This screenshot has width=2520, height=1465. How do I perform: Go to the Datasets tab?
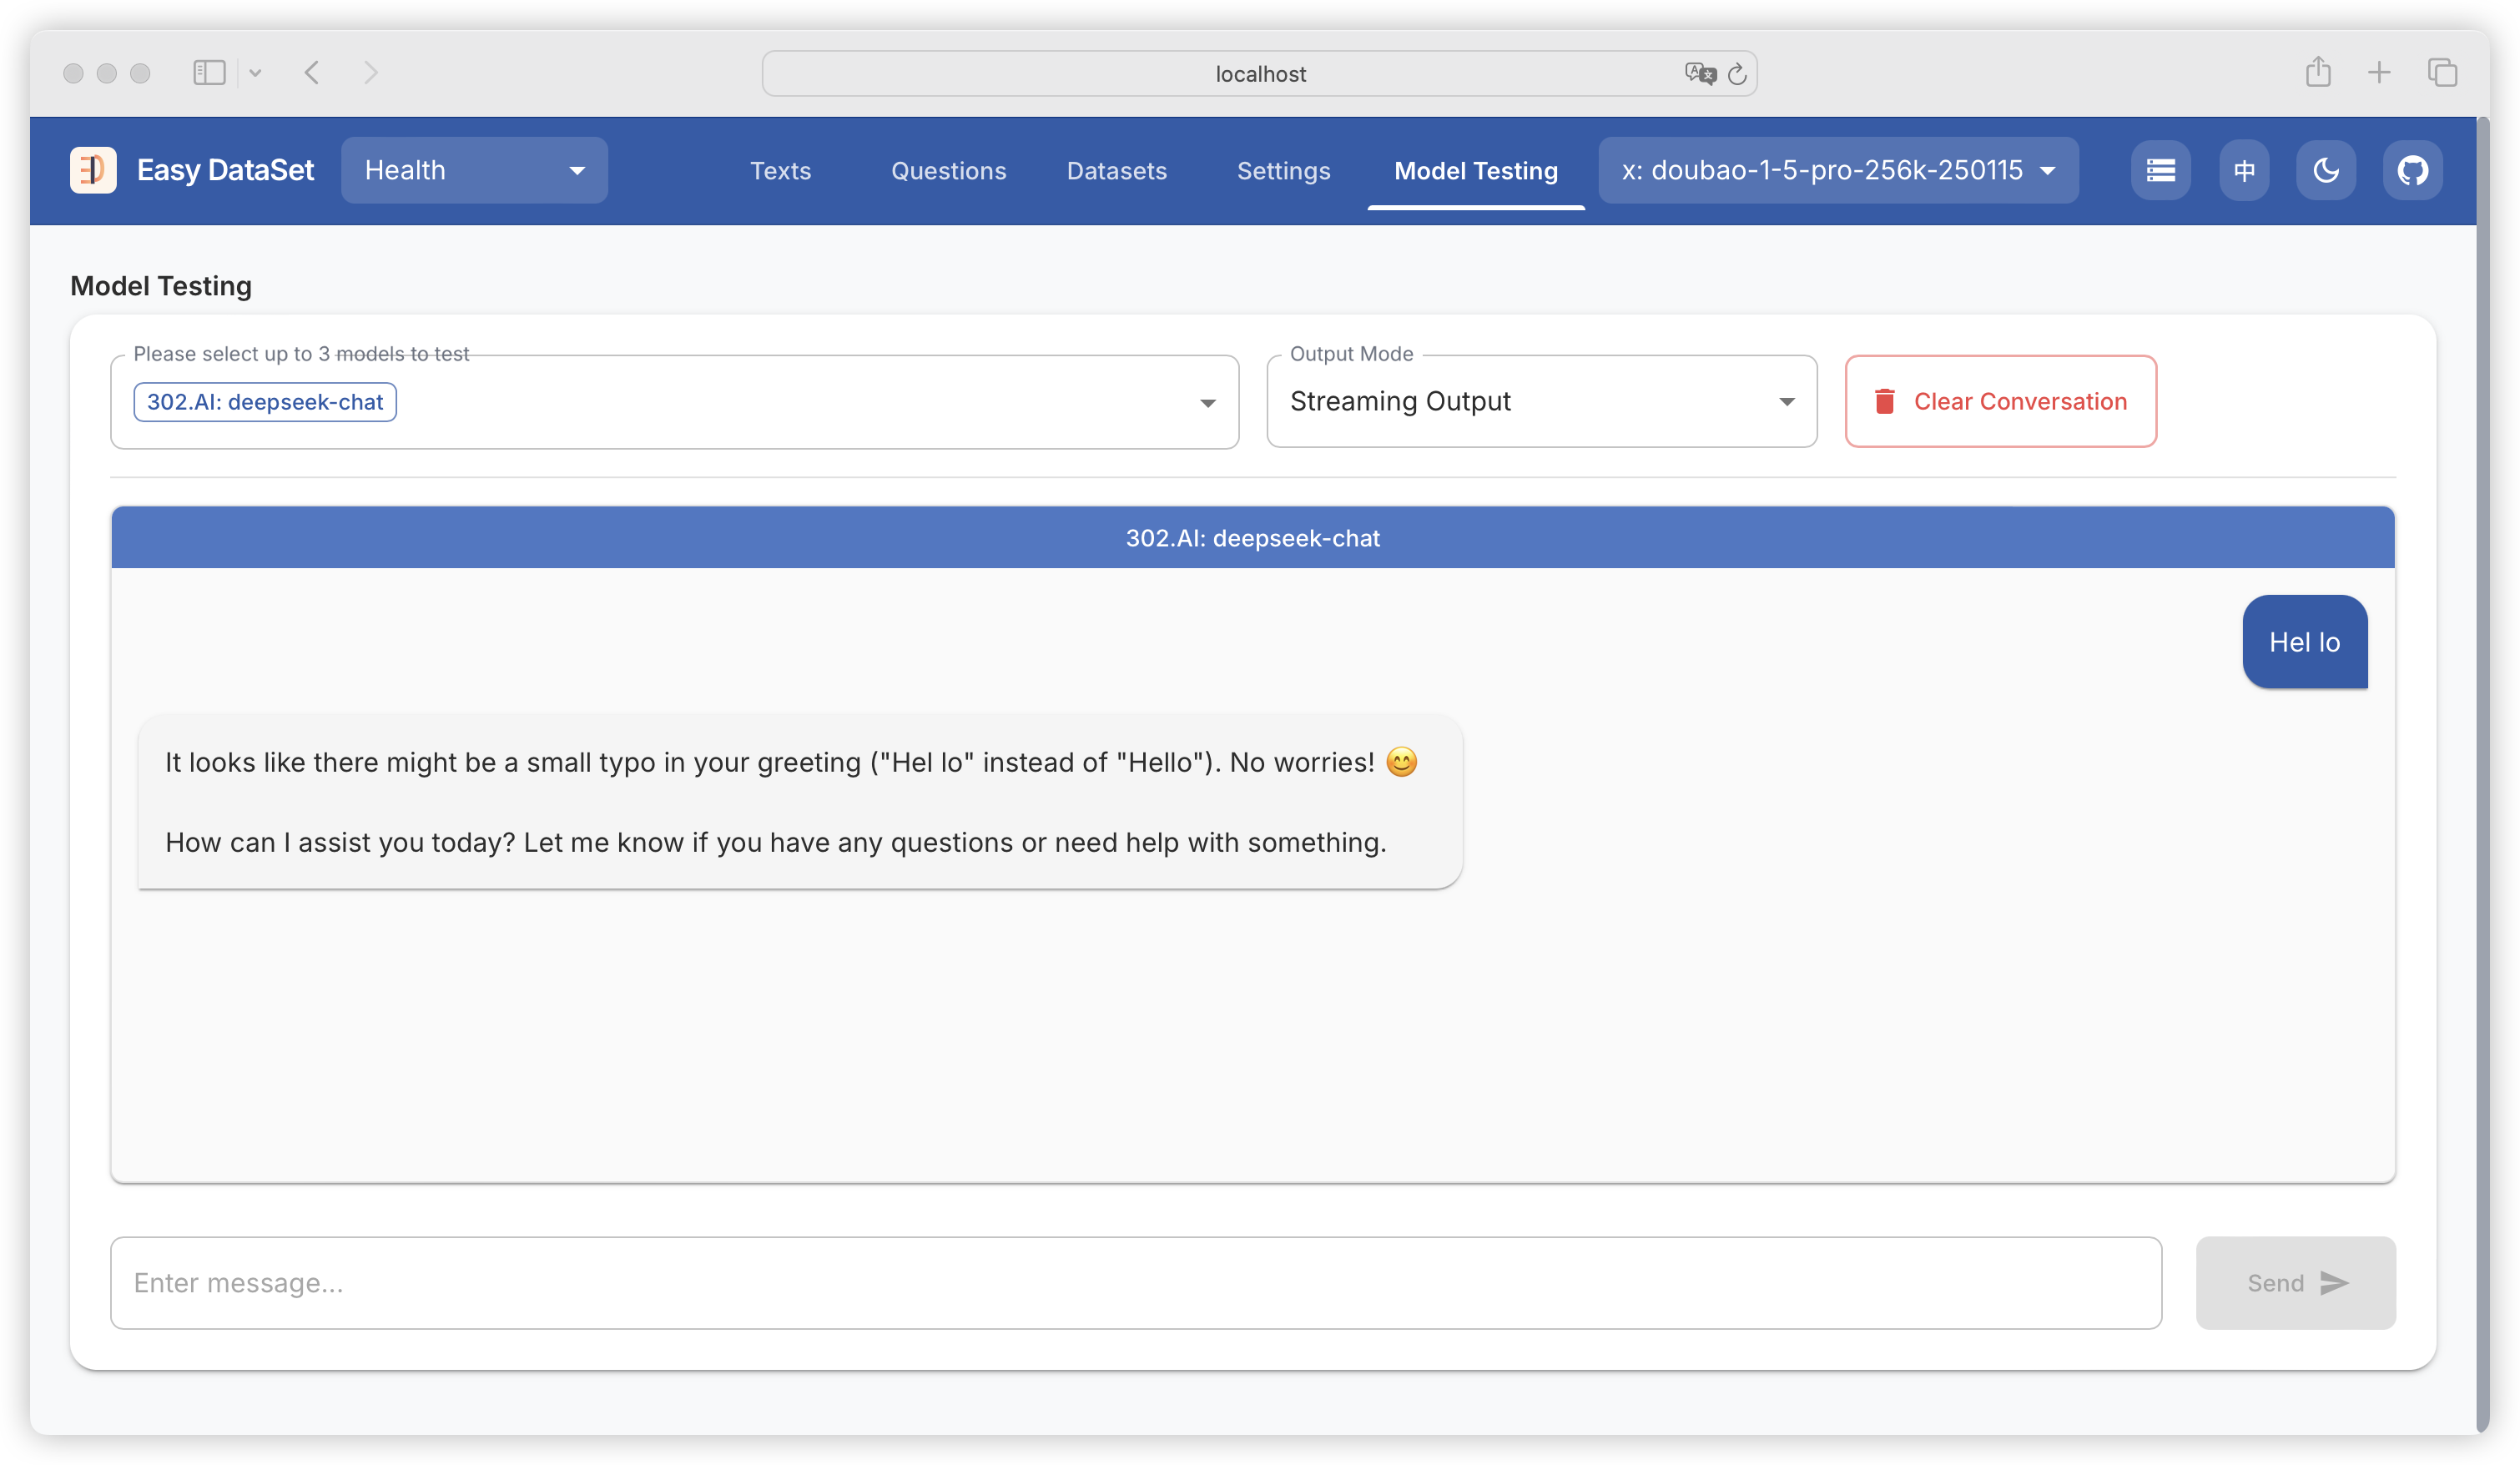[1116, 171]
